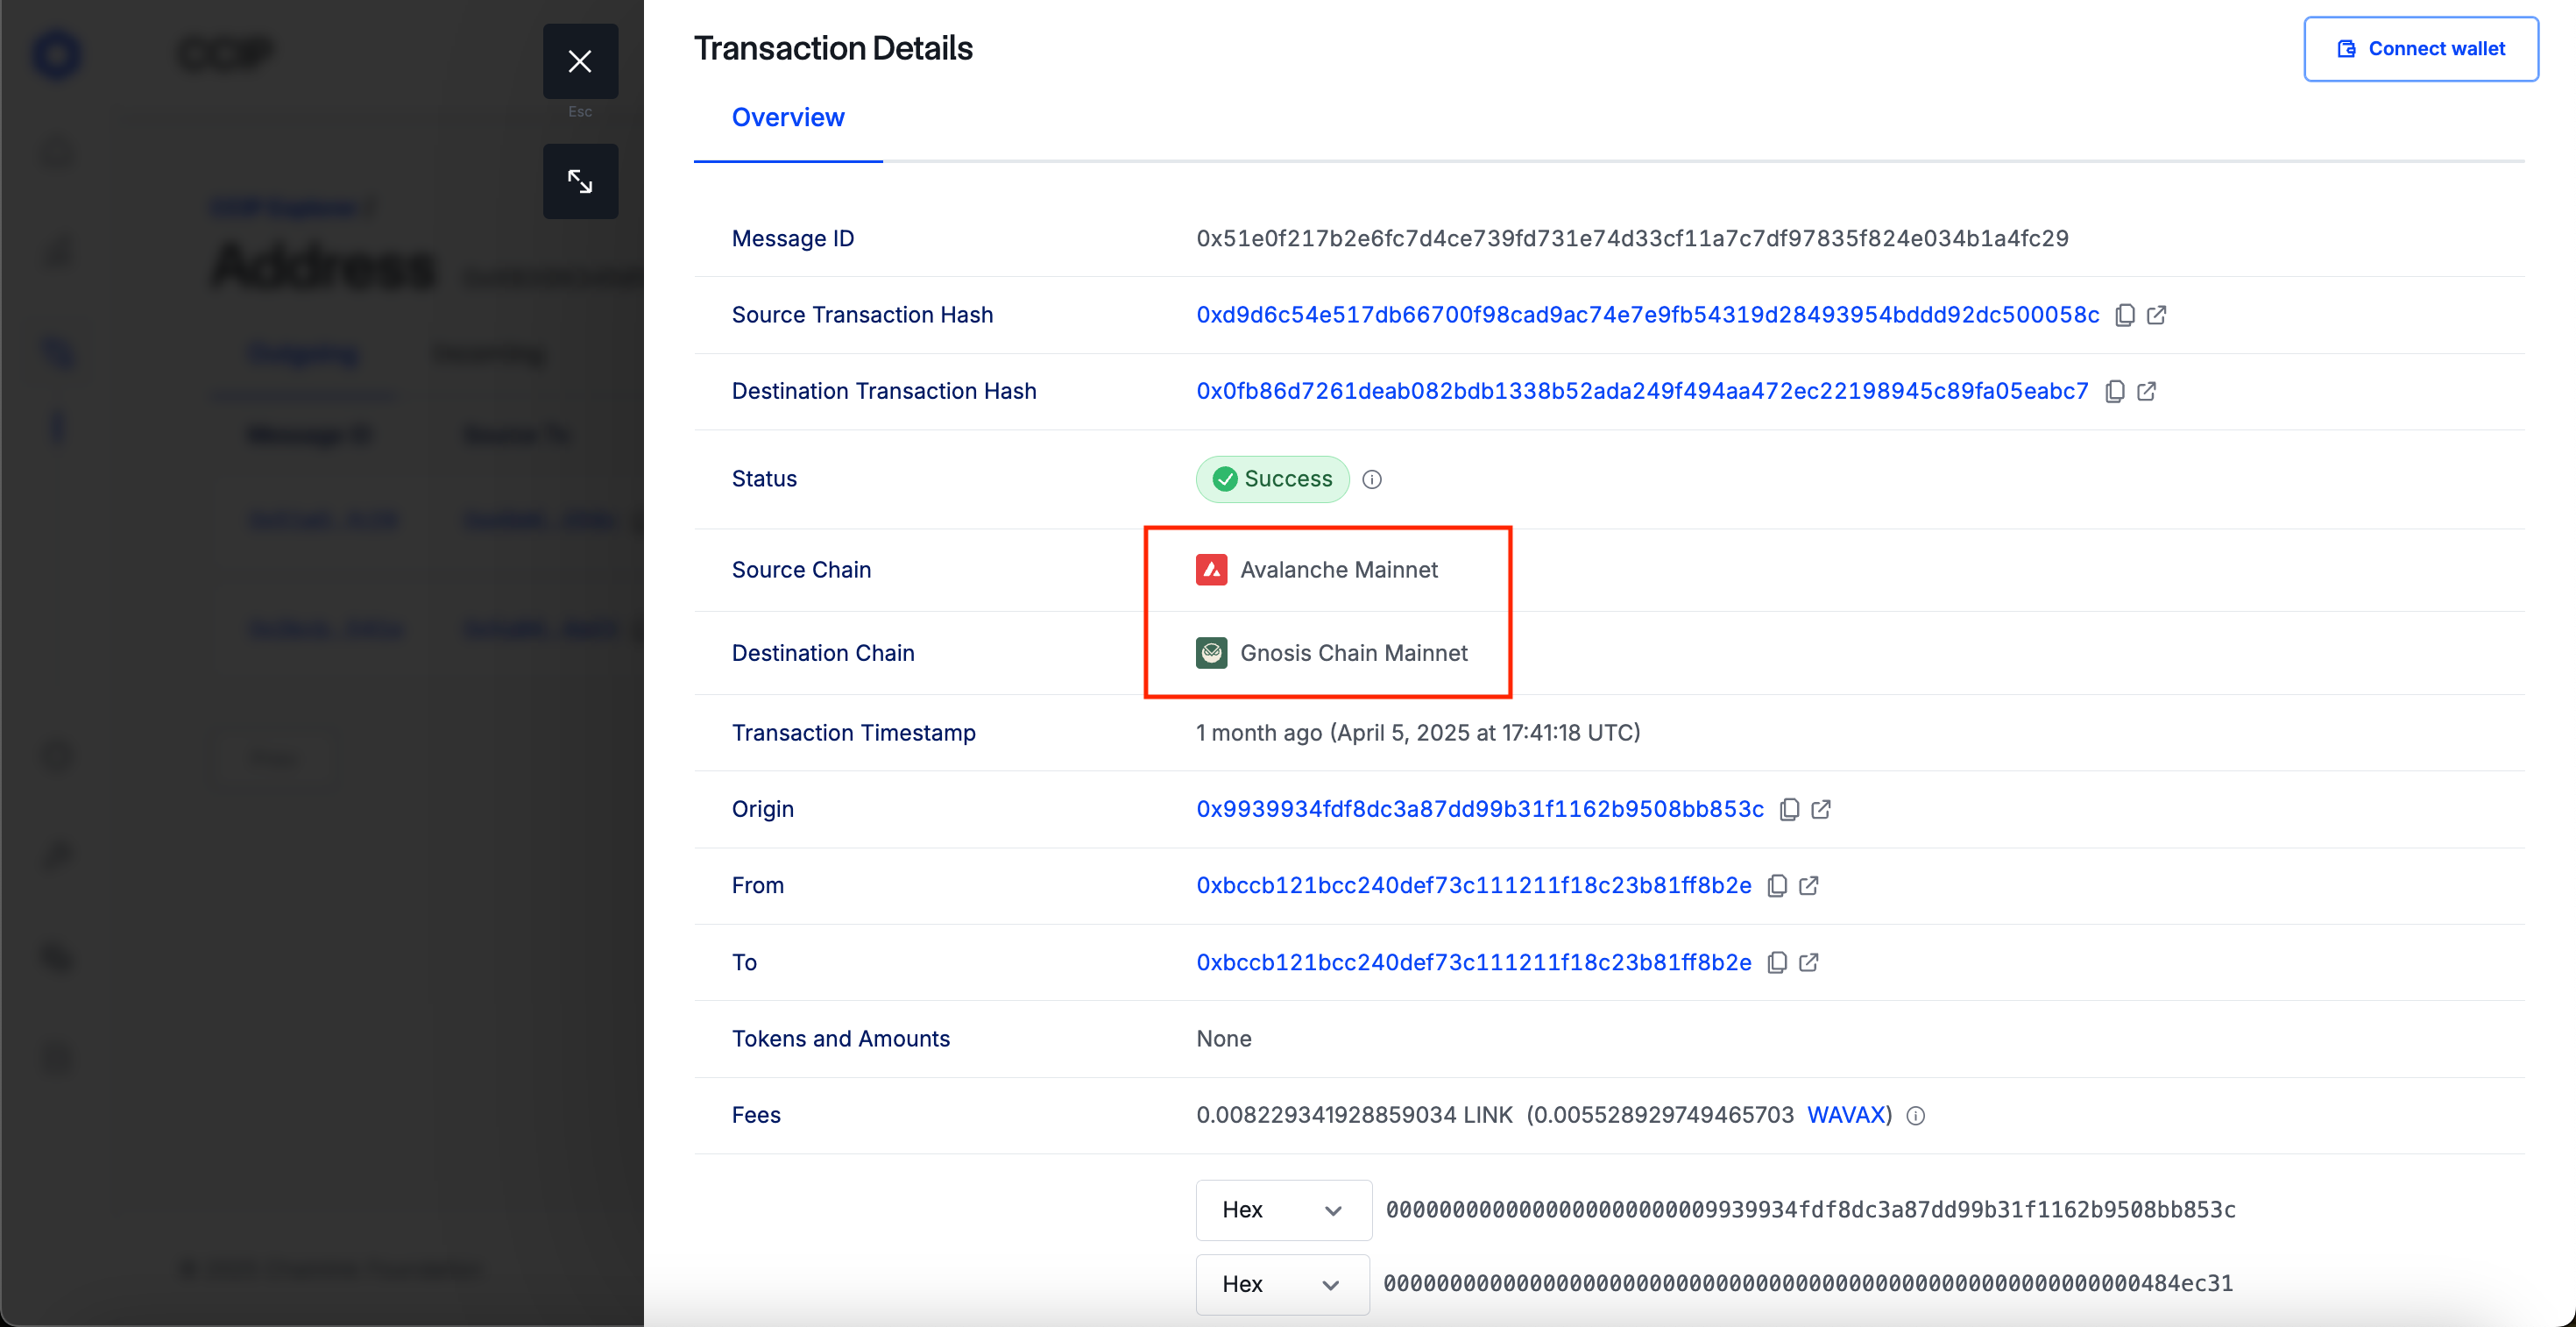Open the second Hex format dropdown
This screenshot has height=1327, width=2576.
click(1282, 1284)
